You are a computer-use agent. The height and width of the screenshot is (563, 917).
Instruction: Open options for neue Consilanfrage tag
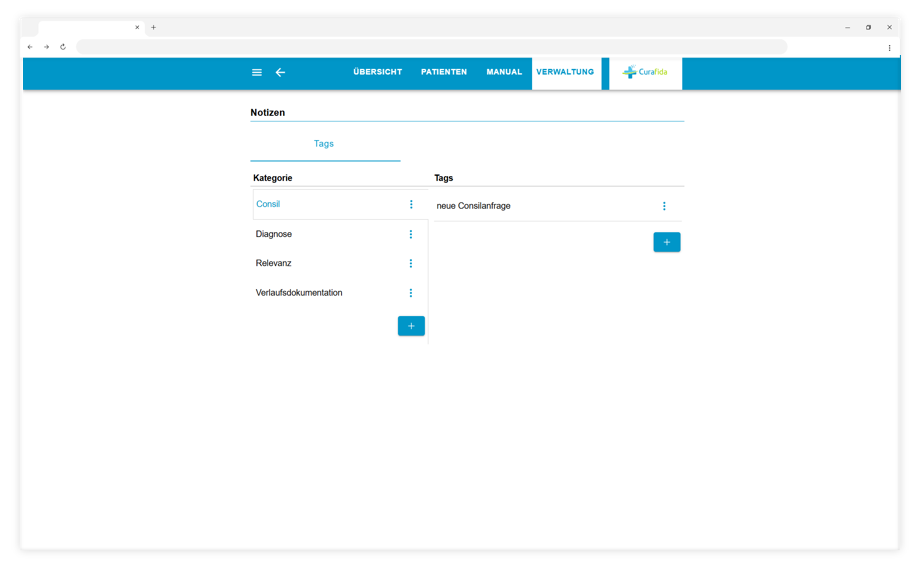coord(664,206)
